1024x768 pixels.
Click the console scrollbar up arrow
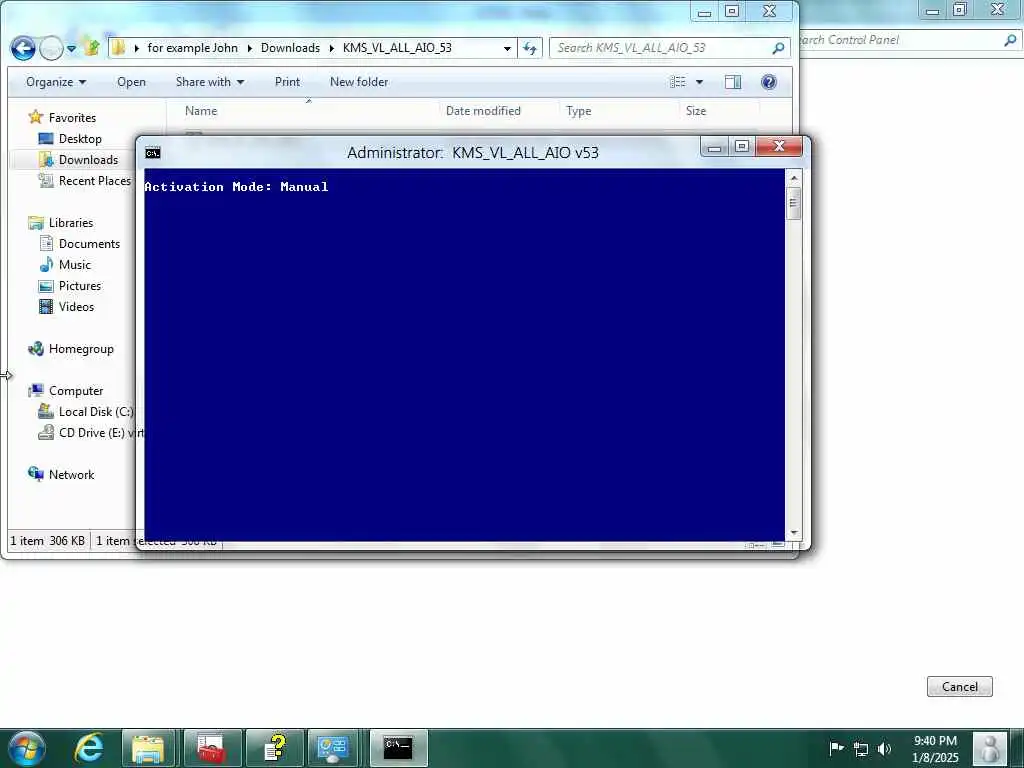point(794,178)
